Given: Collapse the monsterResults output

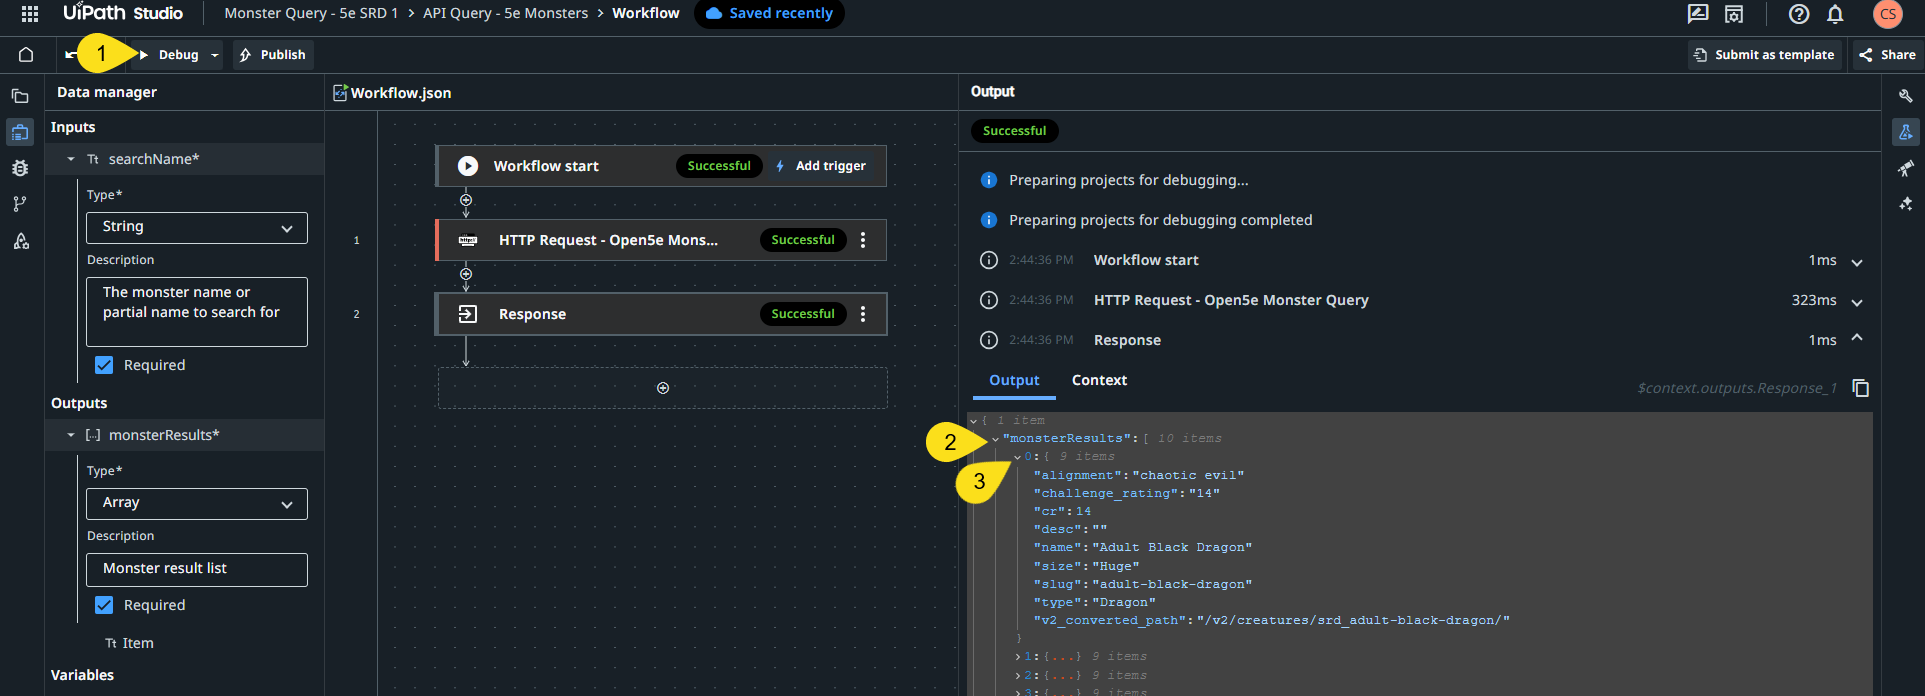Looking at the screenshot, I should tap(71, 435).
